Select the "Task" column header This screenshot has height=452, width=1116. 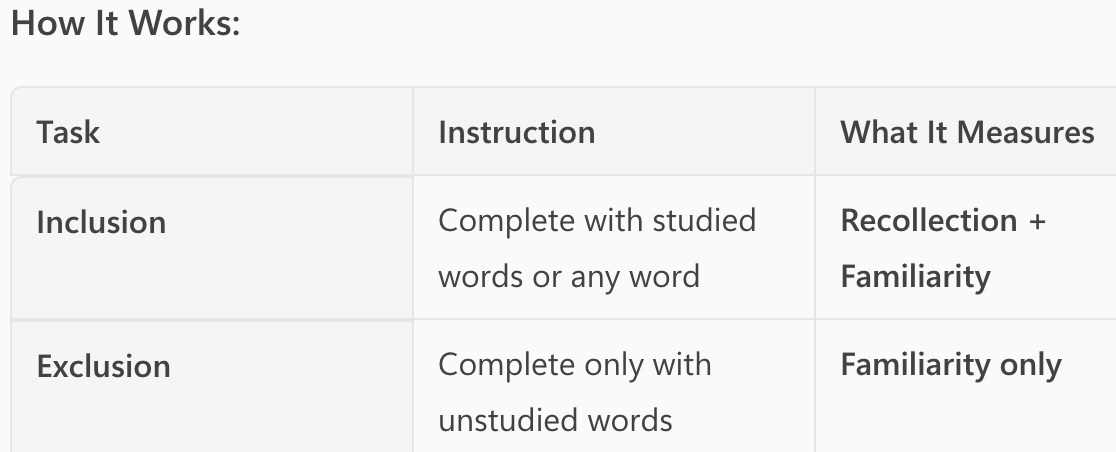click(68, 132)
